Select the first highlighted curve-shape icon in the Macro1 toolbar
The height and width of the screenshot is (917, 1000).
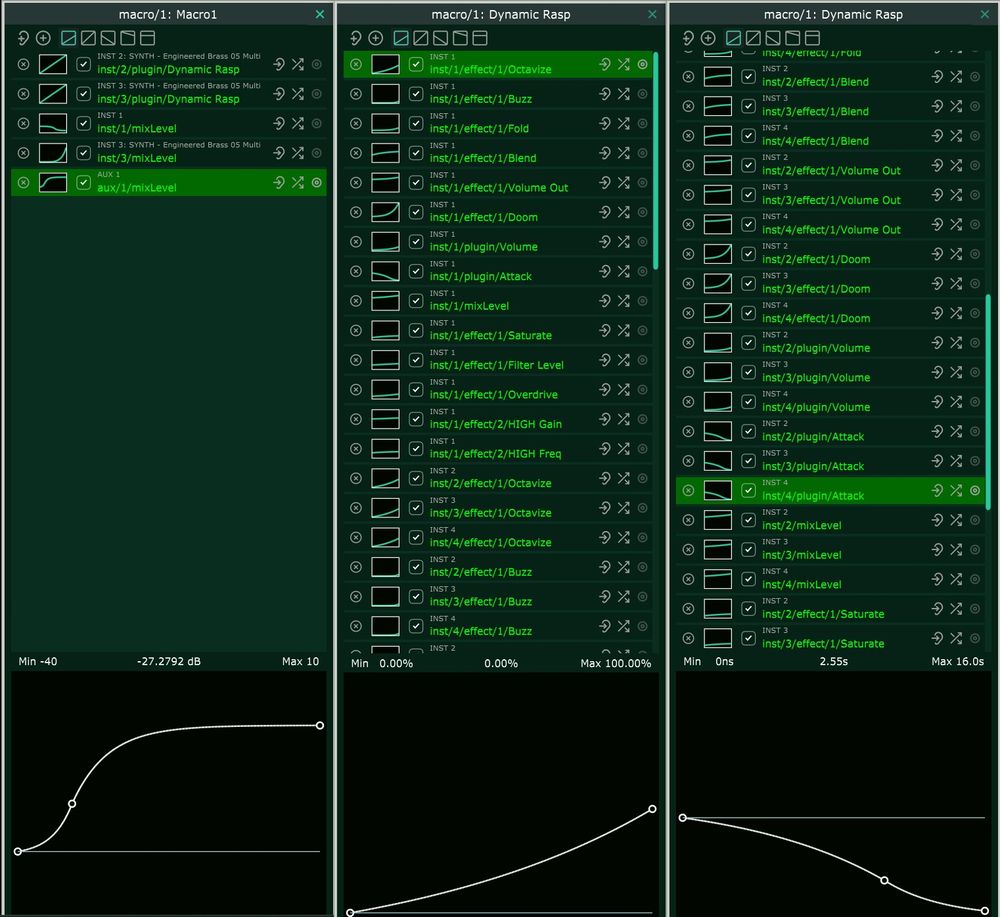[x=68, y=38]
